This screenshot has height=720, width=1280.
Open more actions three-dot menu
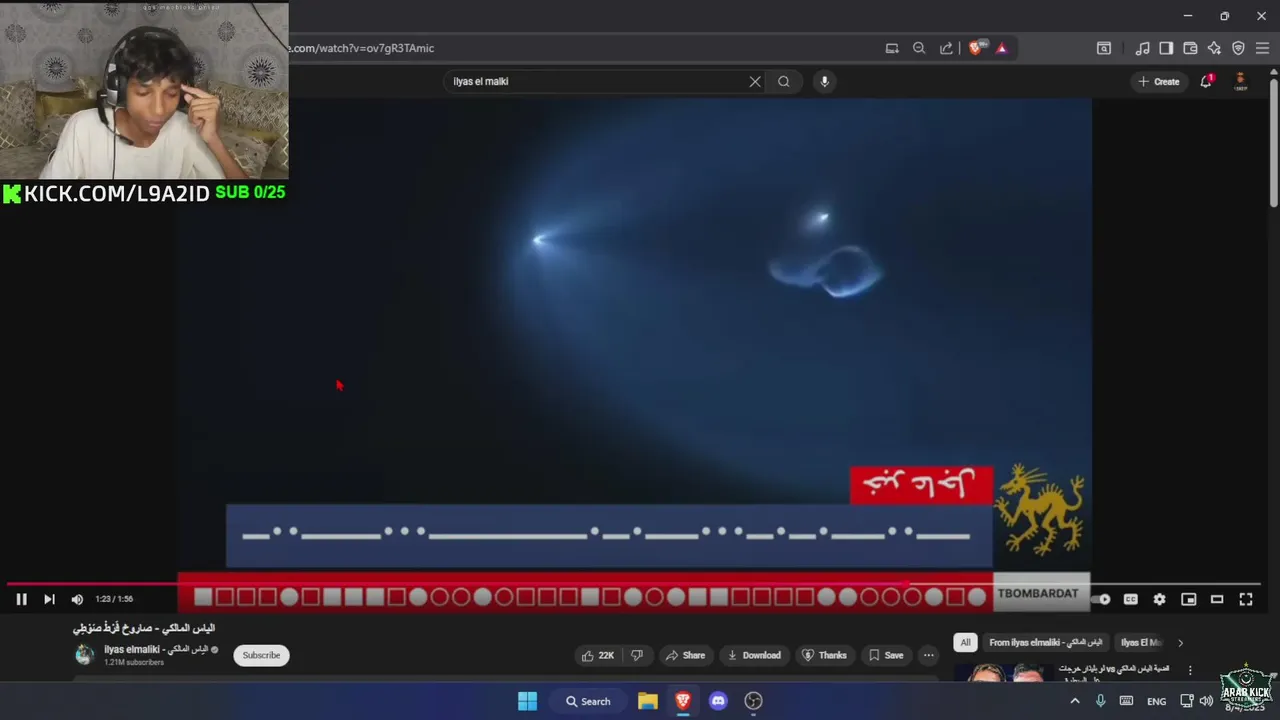929,655
